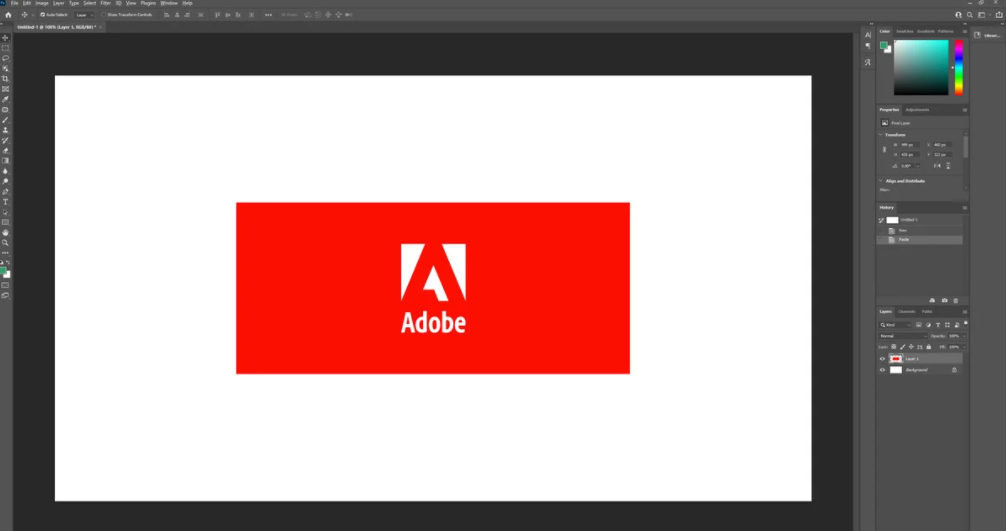Switch to the Swatches tab

pyautogui.click(x=905, y=31)
